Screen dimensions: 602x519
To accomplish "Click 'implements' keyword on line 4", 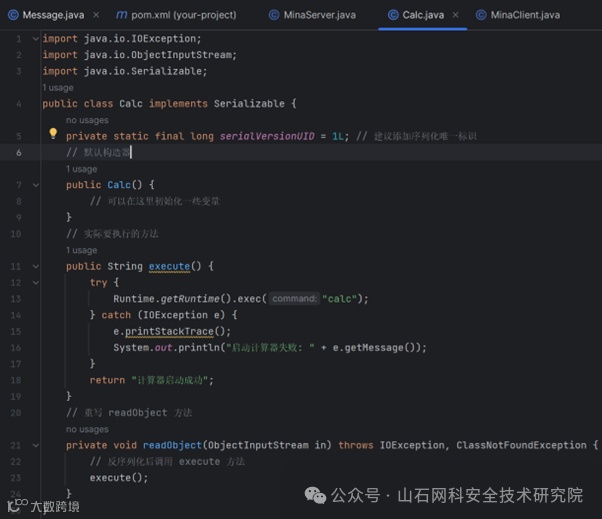I will point(178,104).
